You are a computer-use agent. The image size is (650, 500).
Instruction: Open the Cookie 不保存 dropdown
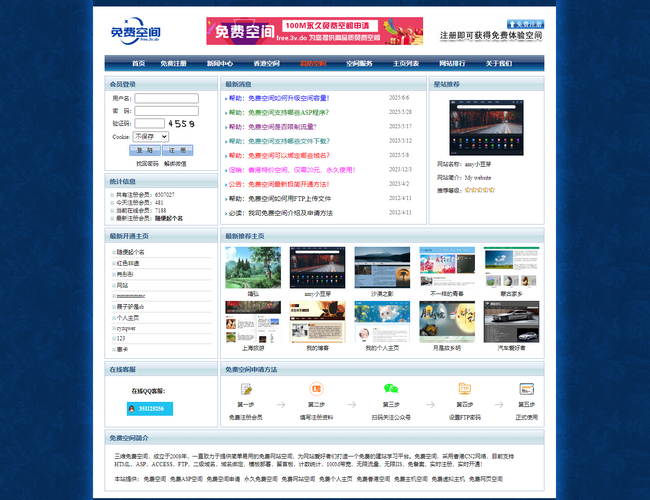point(150,136)
